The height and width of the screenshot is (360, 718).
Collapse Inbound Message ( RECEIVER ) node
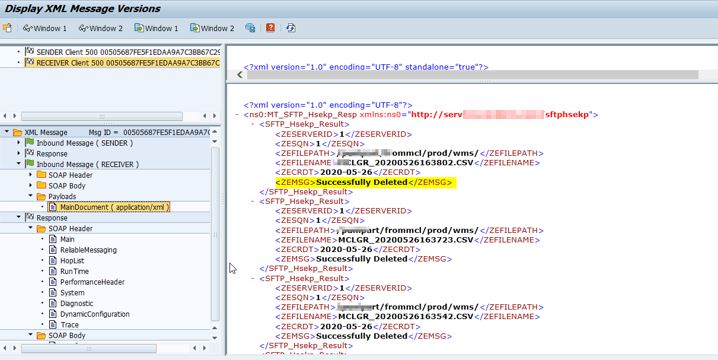click(x=19, y=164)
